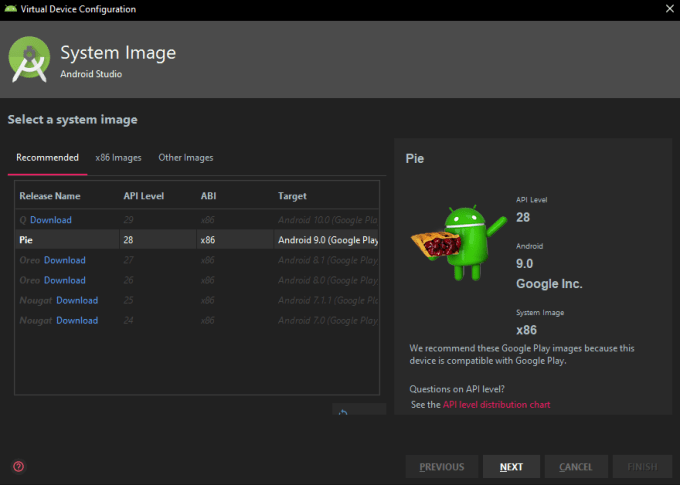The image size is (680, 485).
Task: Click the refresh icon below the table
Action: [x=343, y=412]
